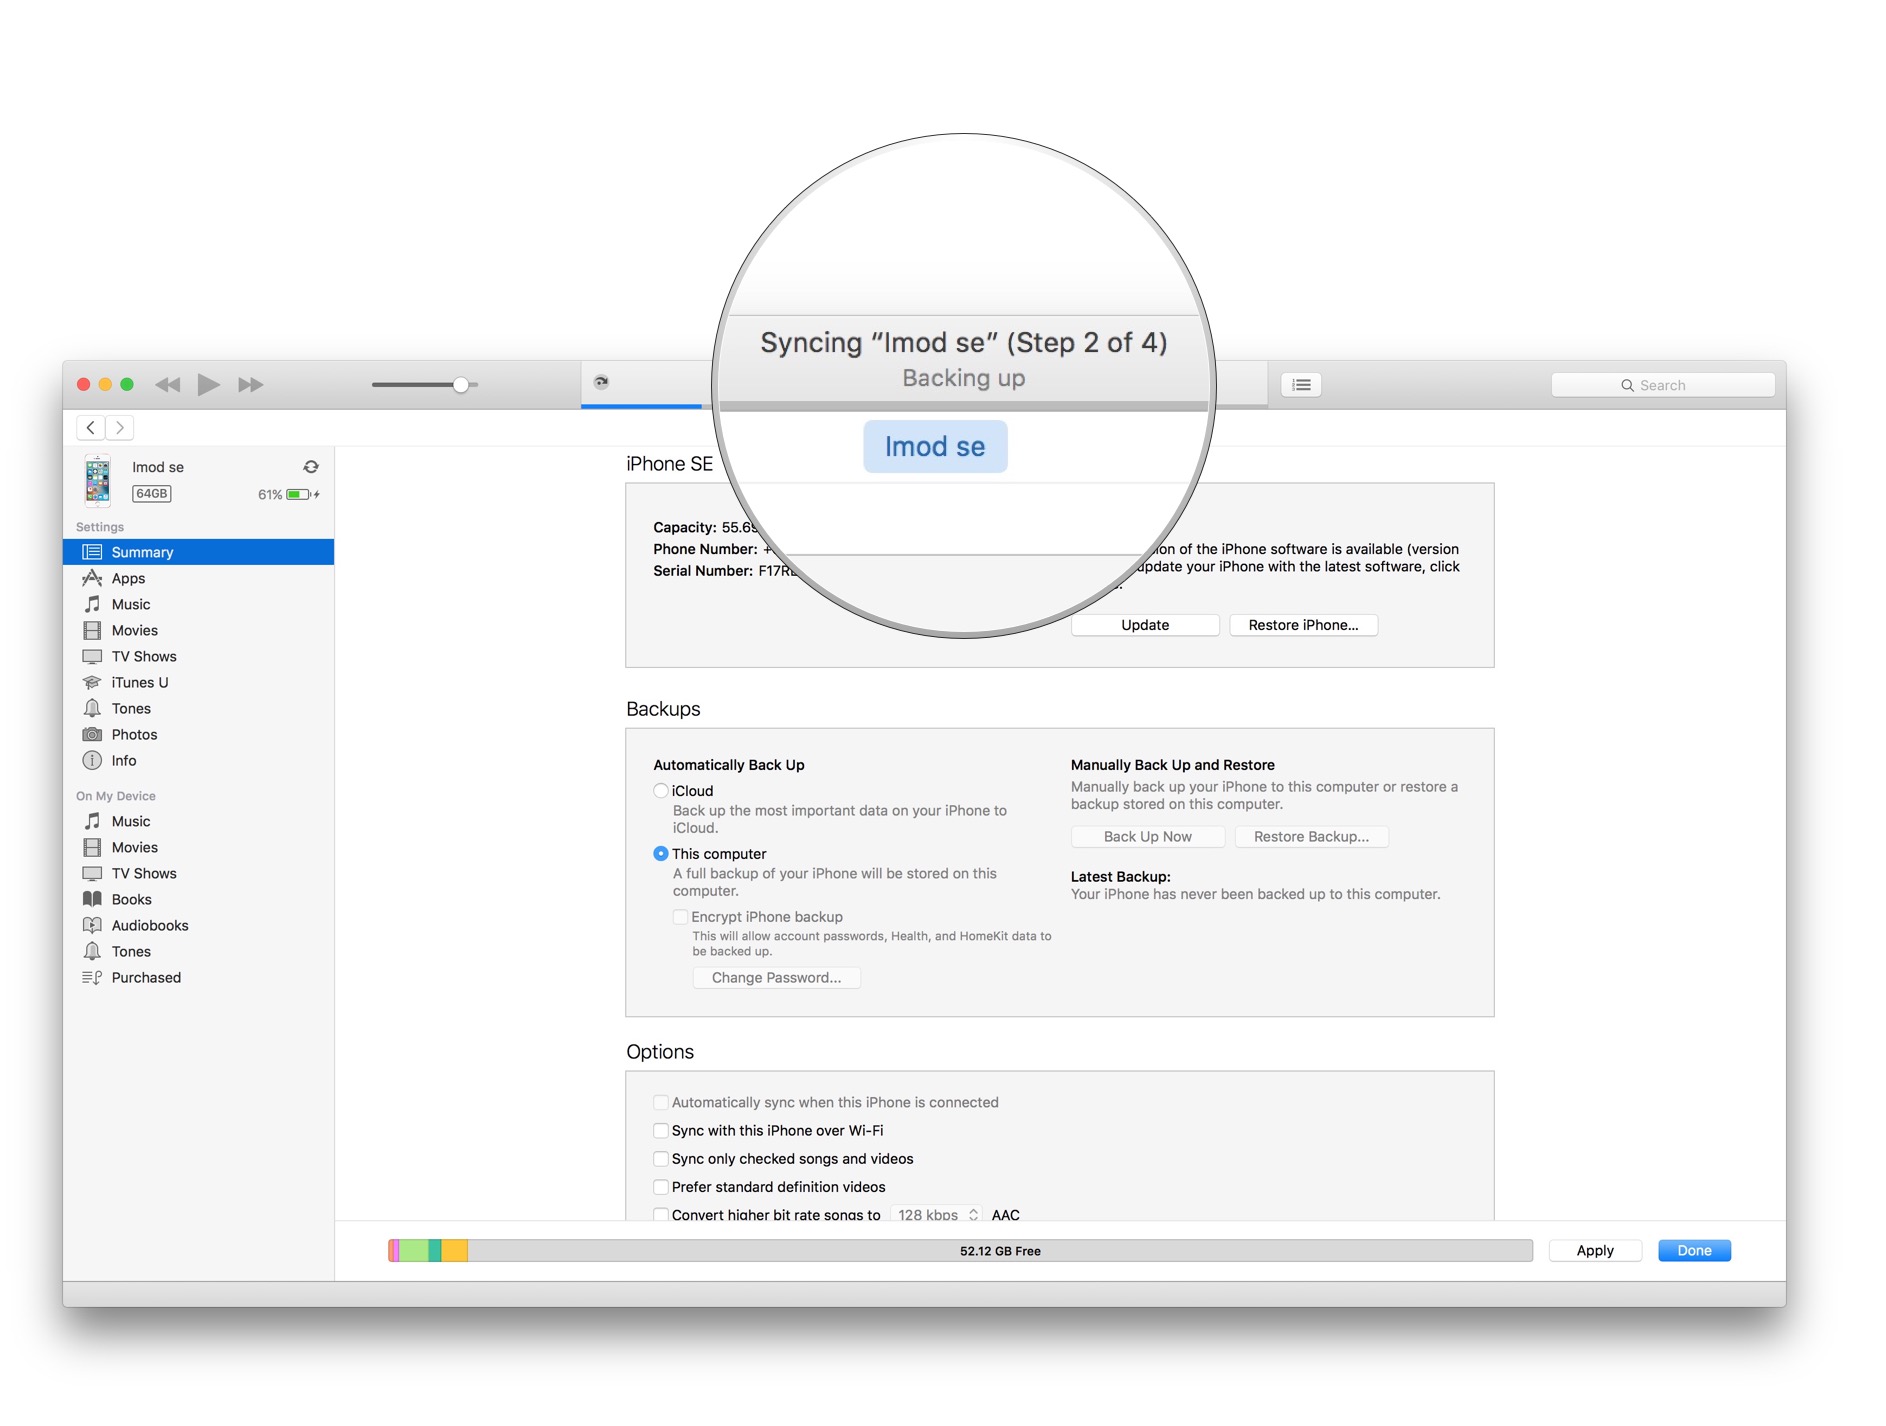Screen dimensions: 1886x1426
Task: Open Music under On My Device
Action: tap(198, 821)
